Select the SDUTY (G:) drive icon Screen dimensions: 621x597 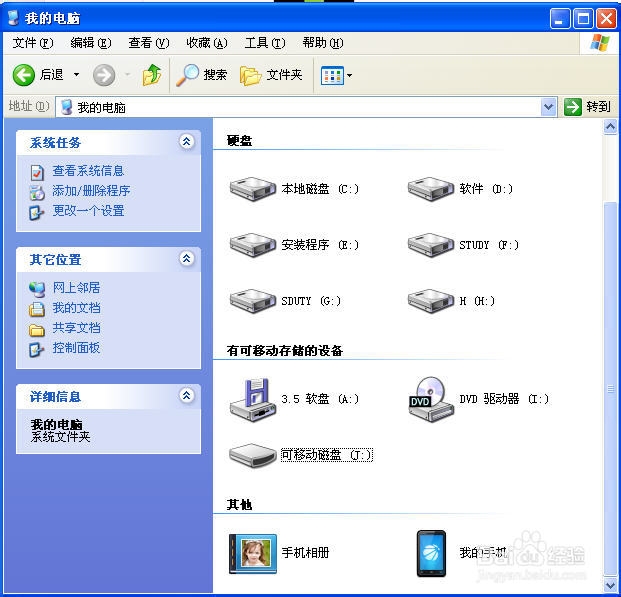(x=253, y=301)
